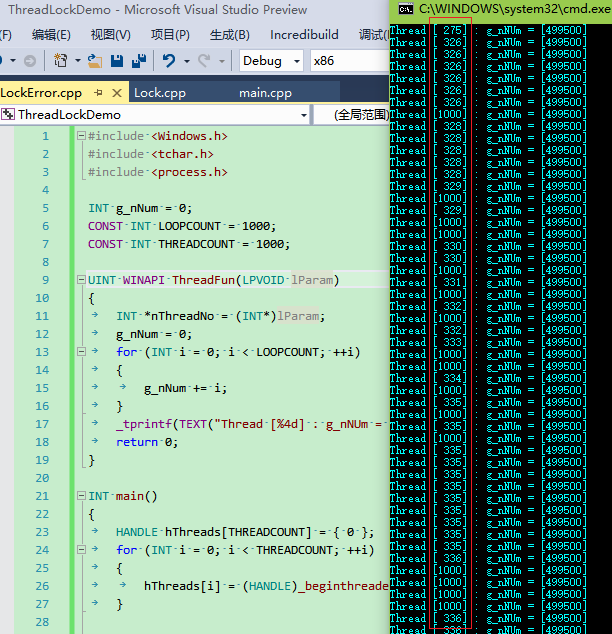Click the Save All icon

click(x=137, y=61)
